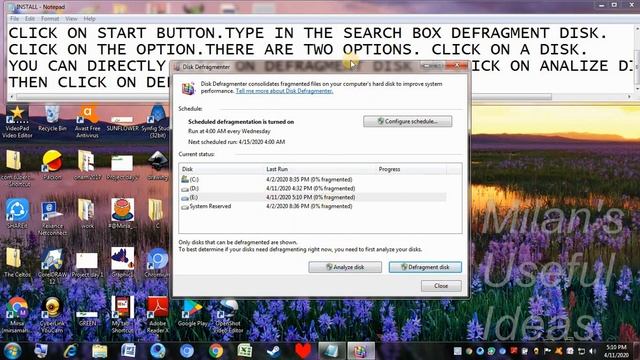
Task: Open the View menu in Notepad
Action: coord(71,19)
